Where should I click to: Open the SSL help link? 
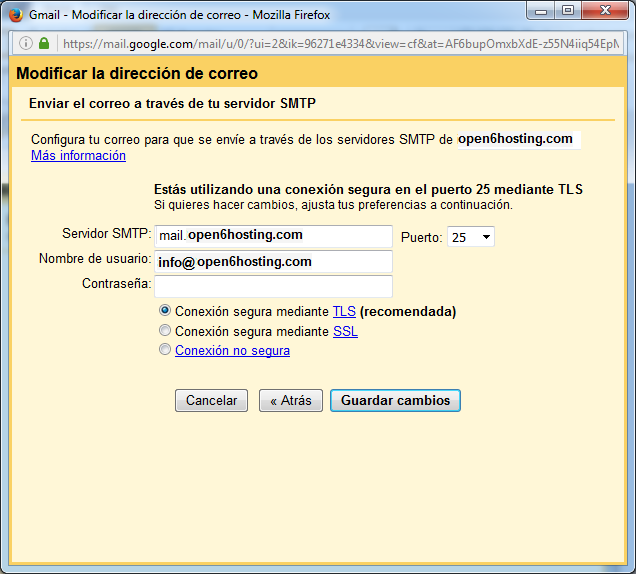(345, 331)
